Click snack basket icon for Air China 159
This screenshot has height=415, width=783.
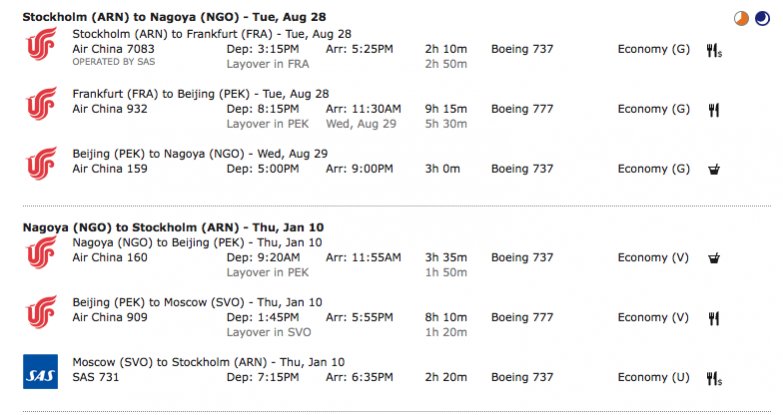coord(714,169)
